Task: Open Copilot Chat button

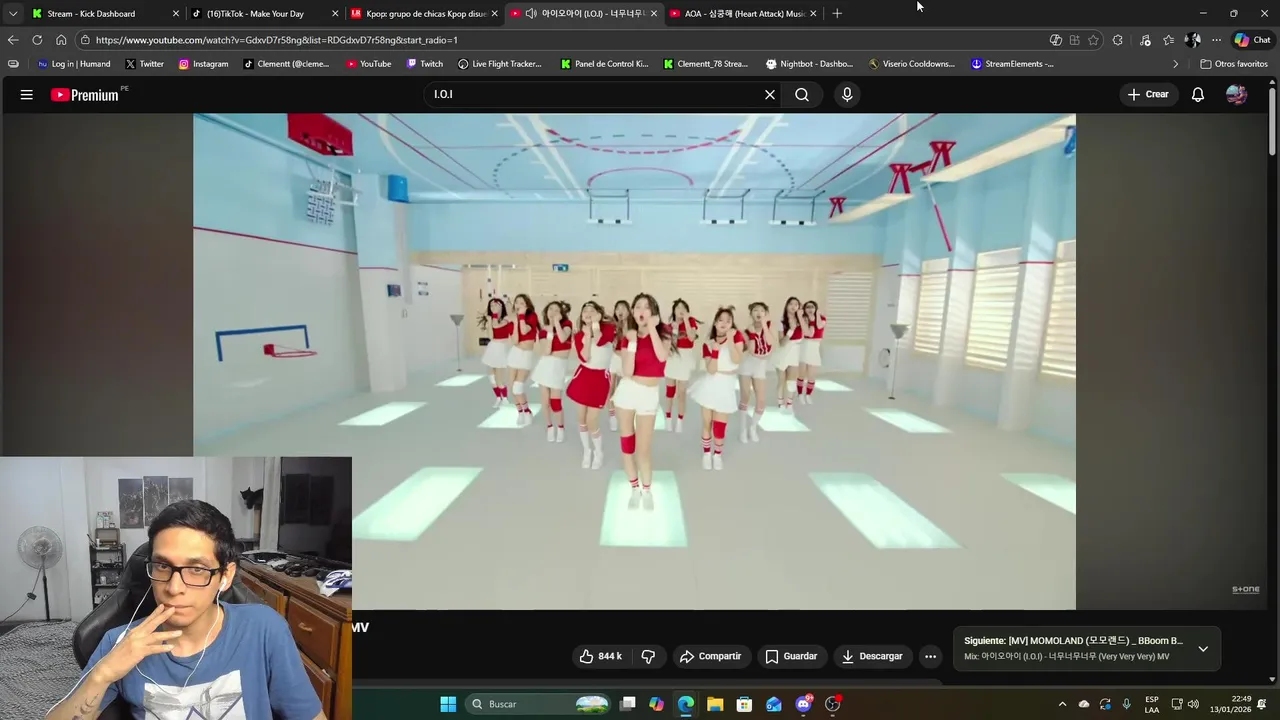Action: tap(1252, 40)
